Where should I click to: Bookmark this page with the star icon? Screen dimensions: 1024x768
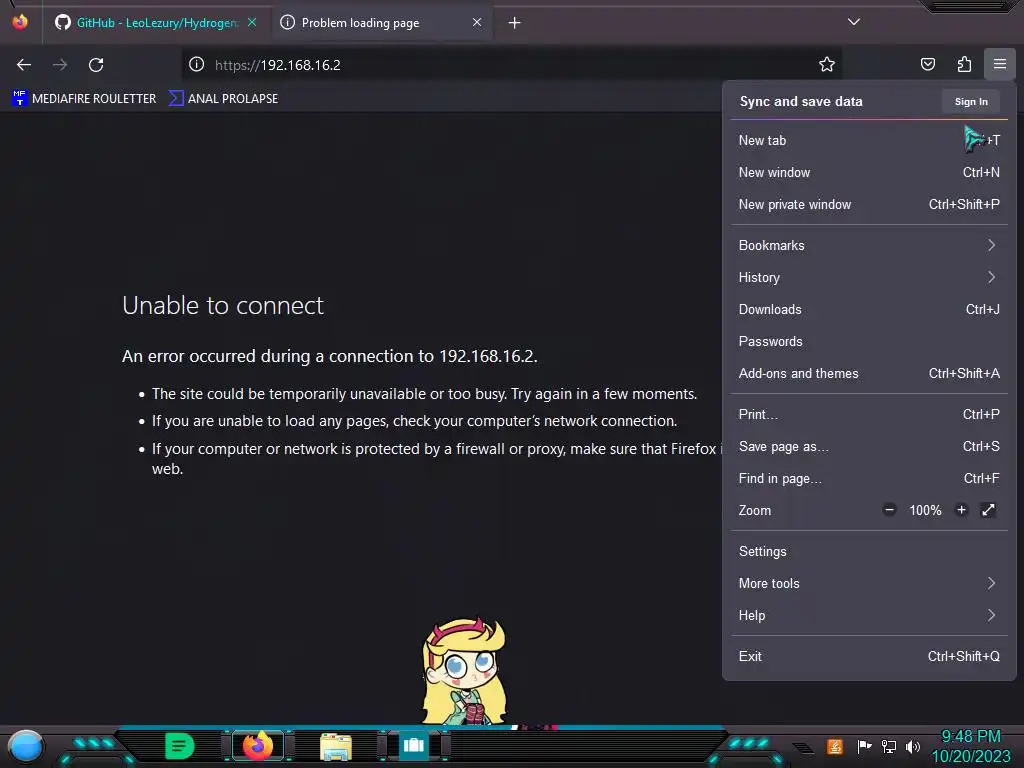[x=827, y=64]
